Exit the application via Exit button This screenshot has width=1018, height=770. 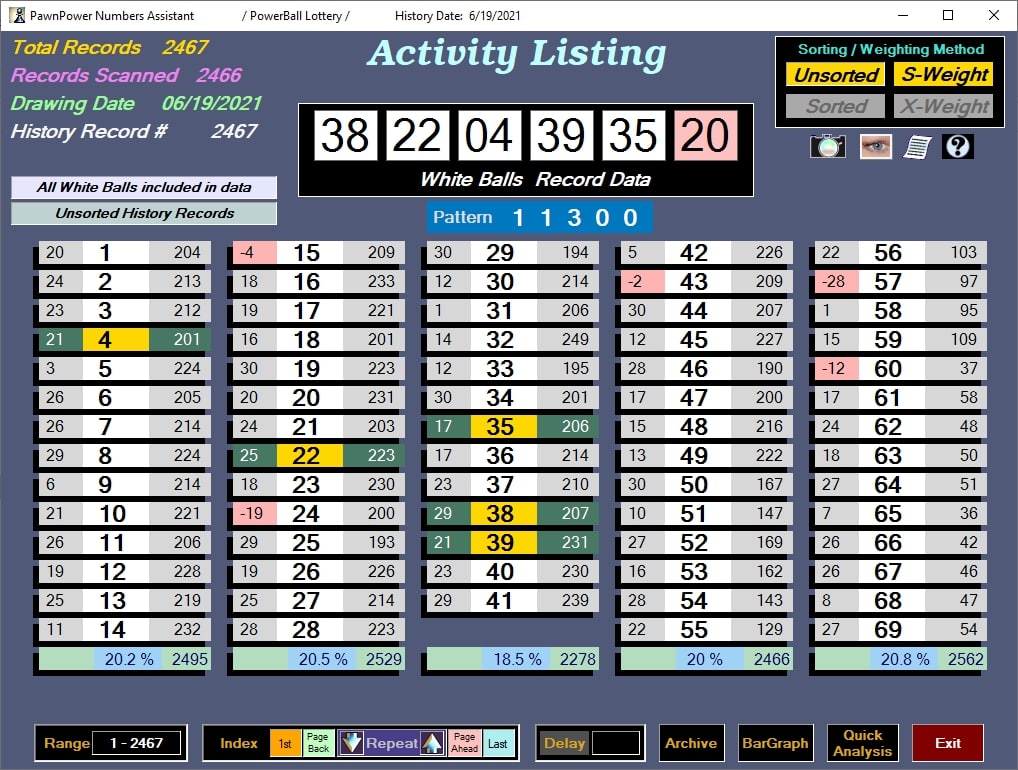click(946, 742)
